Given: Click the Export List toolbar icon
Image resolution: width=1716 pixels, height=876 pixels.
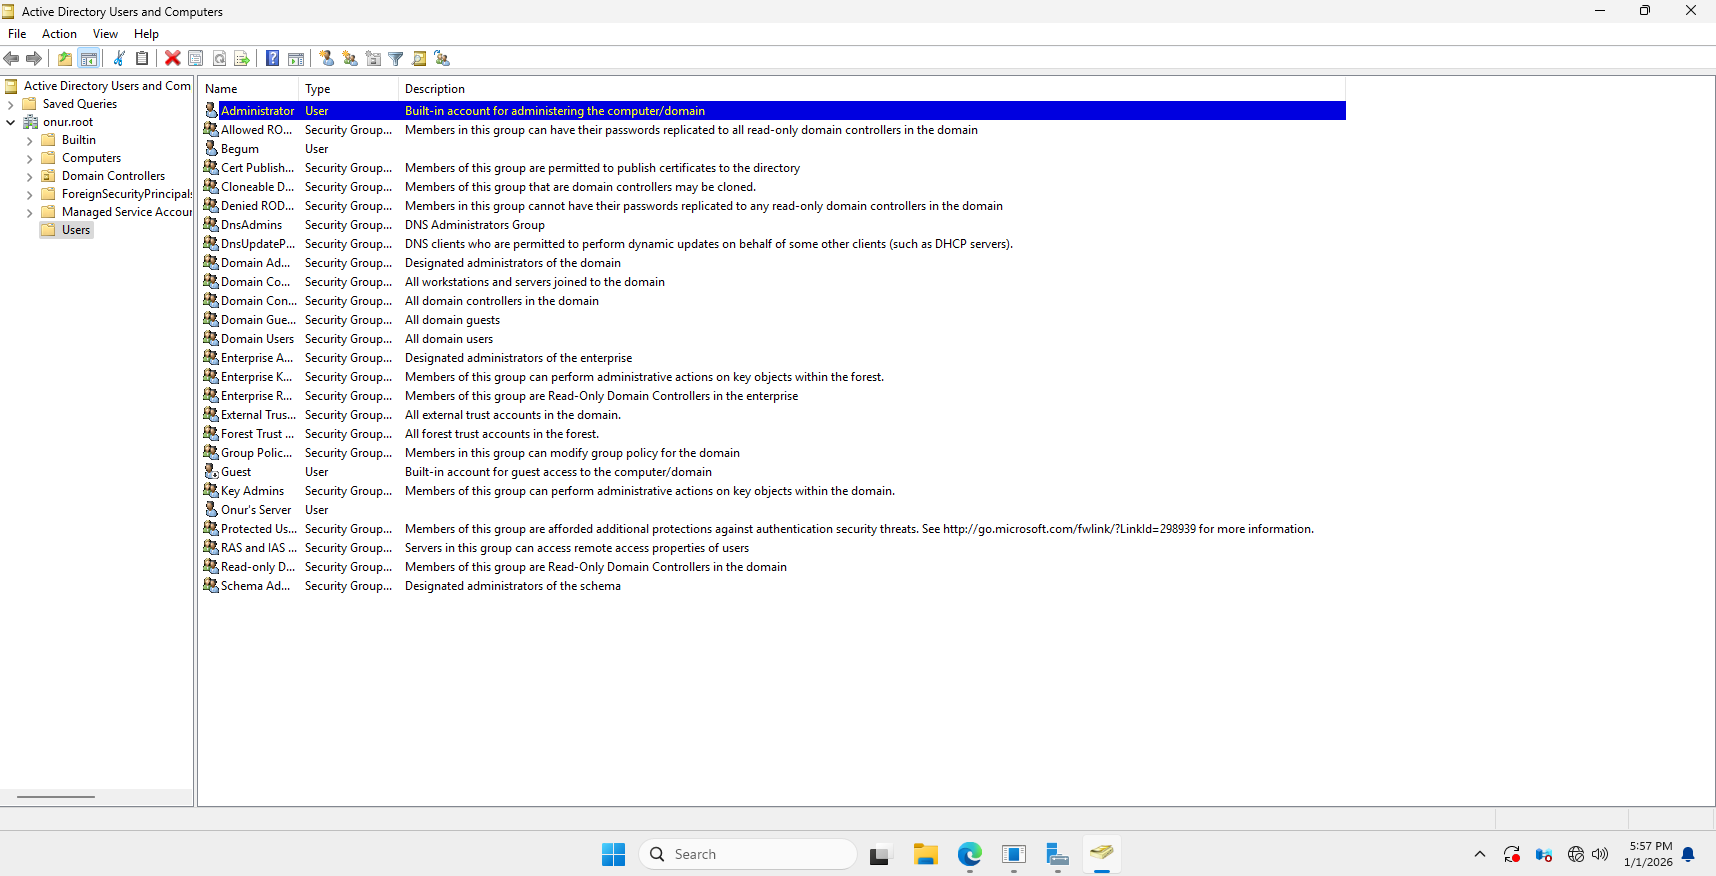Looking at the screenshot, I should (x=242, y=59).
